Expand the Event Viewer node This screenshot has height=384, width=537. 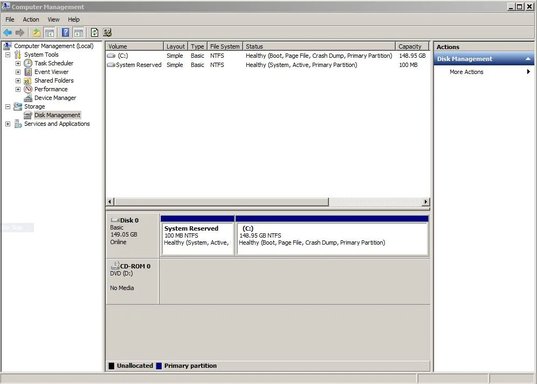pyautogui.click(x=18, y=72)
